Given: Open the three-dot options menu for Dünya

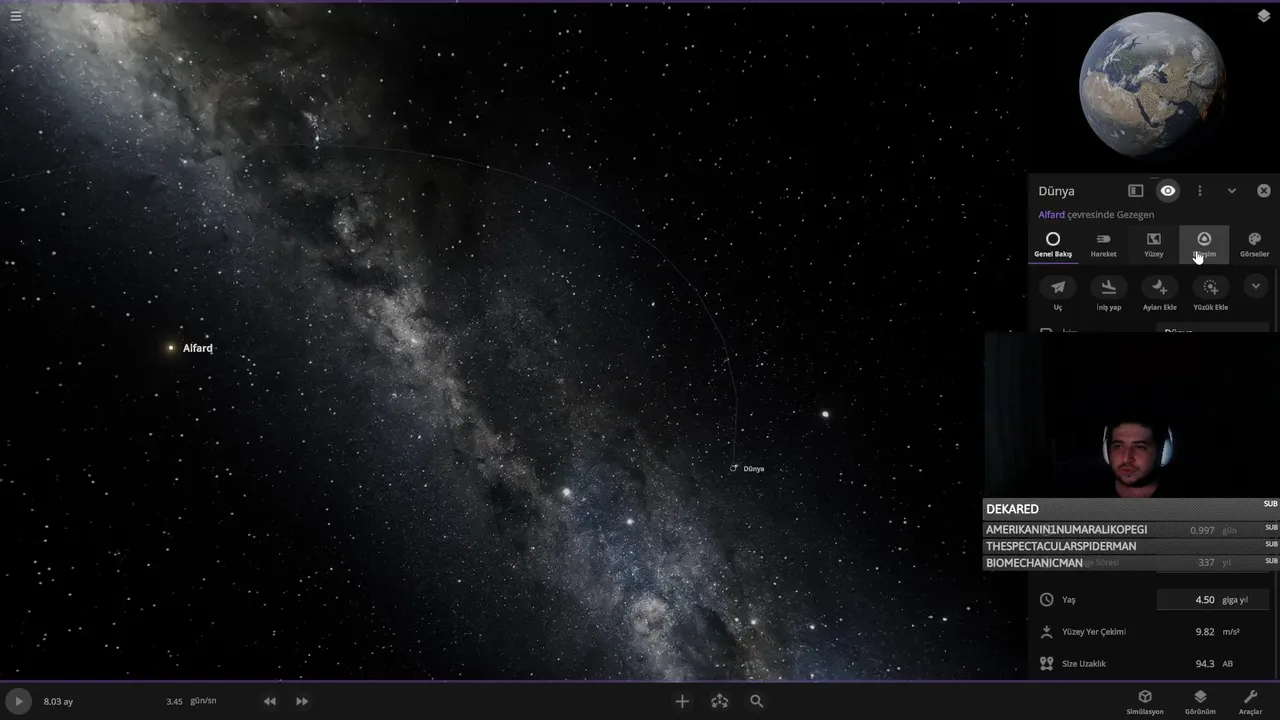Looking at the screenshot, I should point(1200,191).
